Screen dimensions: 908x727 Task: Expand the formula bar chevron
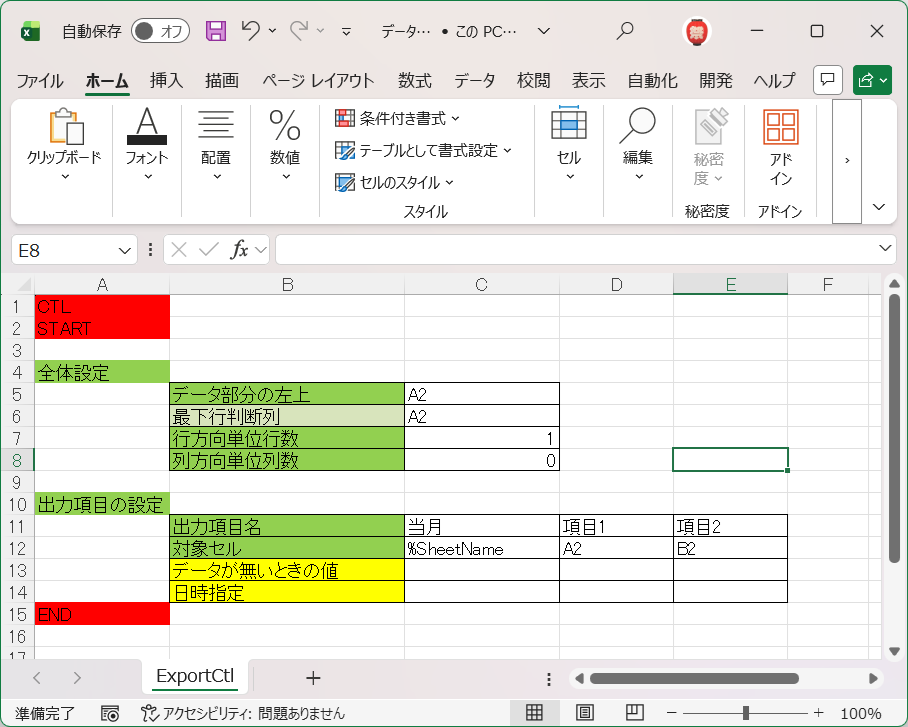885,249
